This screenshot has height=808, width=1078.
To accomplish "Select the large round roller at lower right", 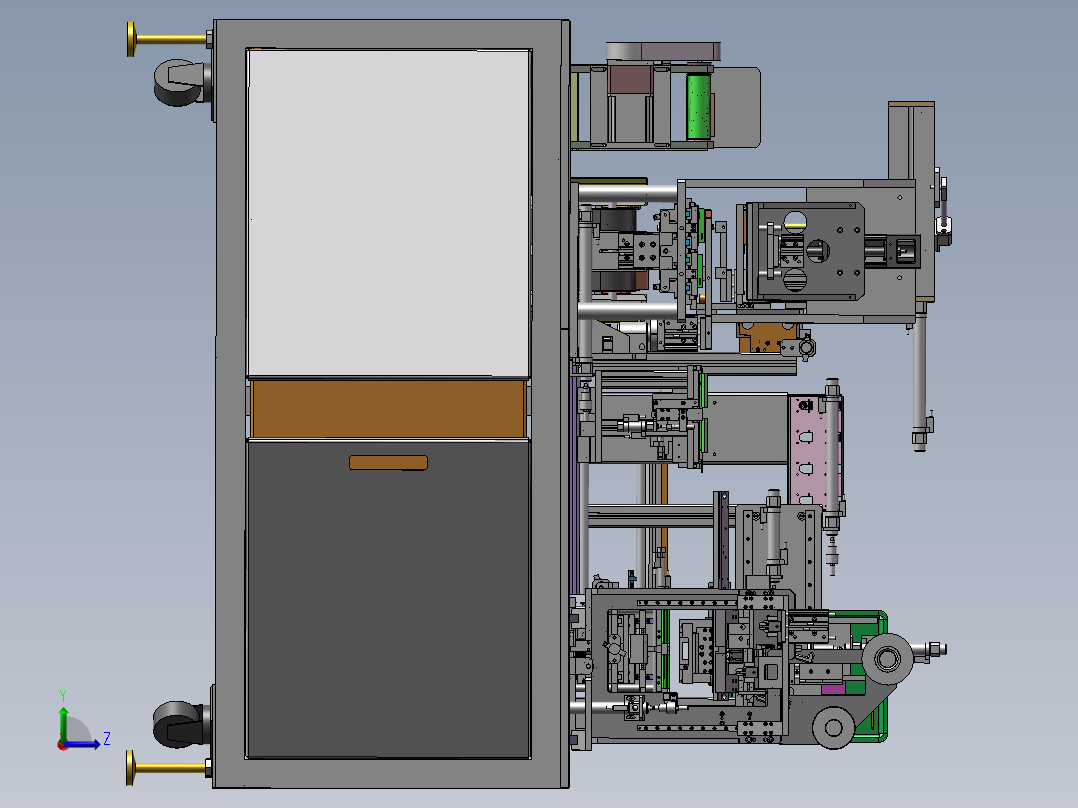I will pyautogui.click(x=887, y=659).
